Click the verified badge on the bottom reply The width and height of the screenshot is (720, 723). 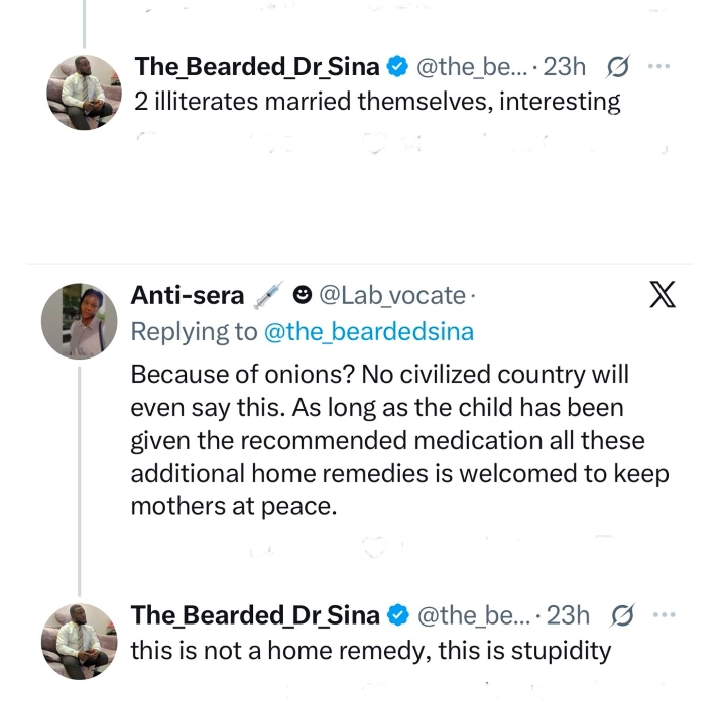coord(398,615)
